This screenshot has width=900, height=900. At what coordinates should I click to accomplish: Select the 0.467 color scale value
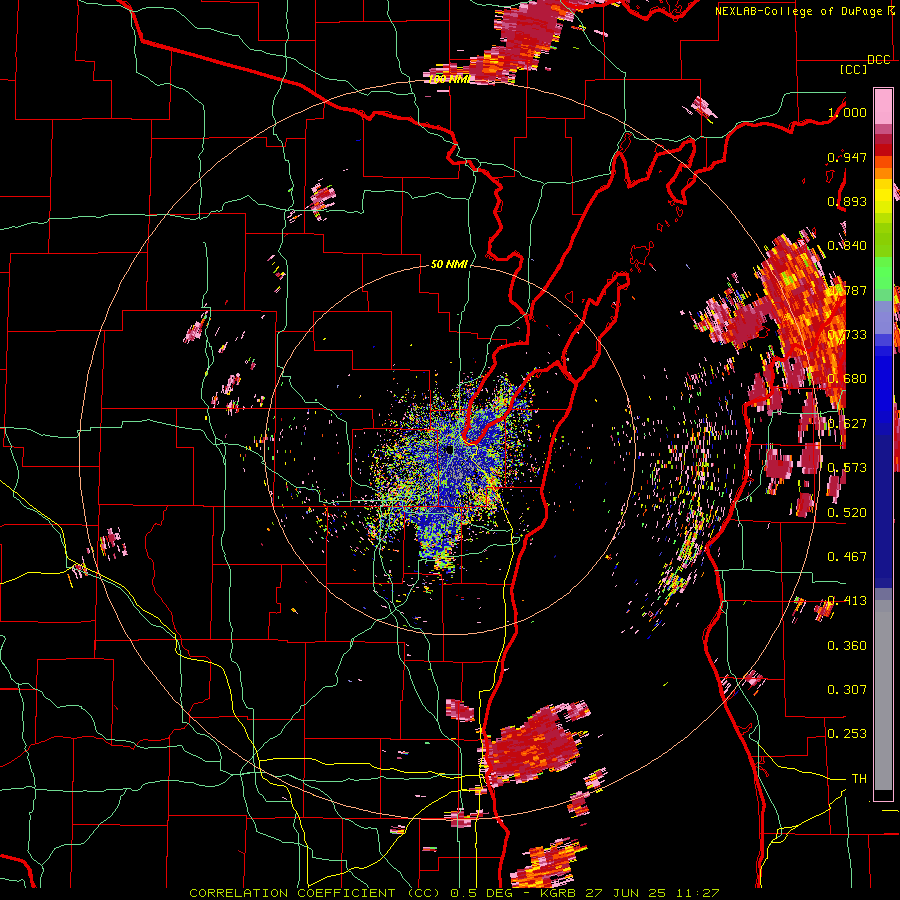pyautogui.click(x=847, y=557)
